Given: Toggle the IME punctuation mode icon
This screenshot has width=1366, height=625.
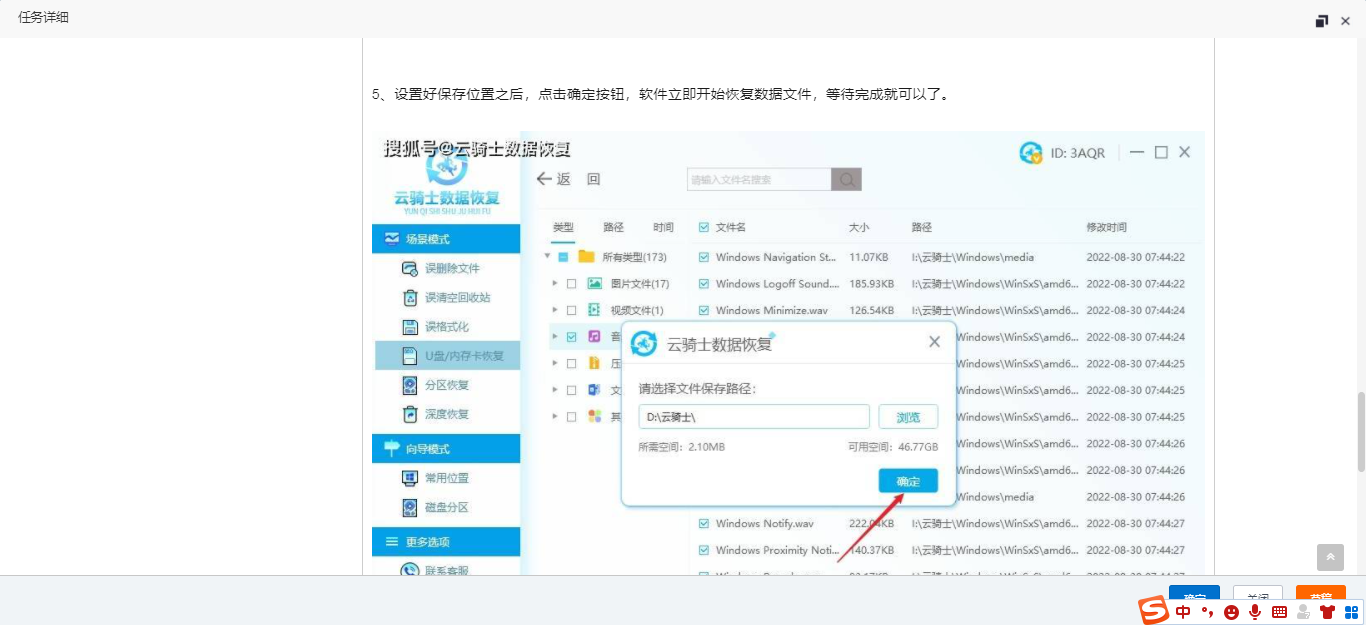Looking at the screenshot, I should pos(1207,611).
